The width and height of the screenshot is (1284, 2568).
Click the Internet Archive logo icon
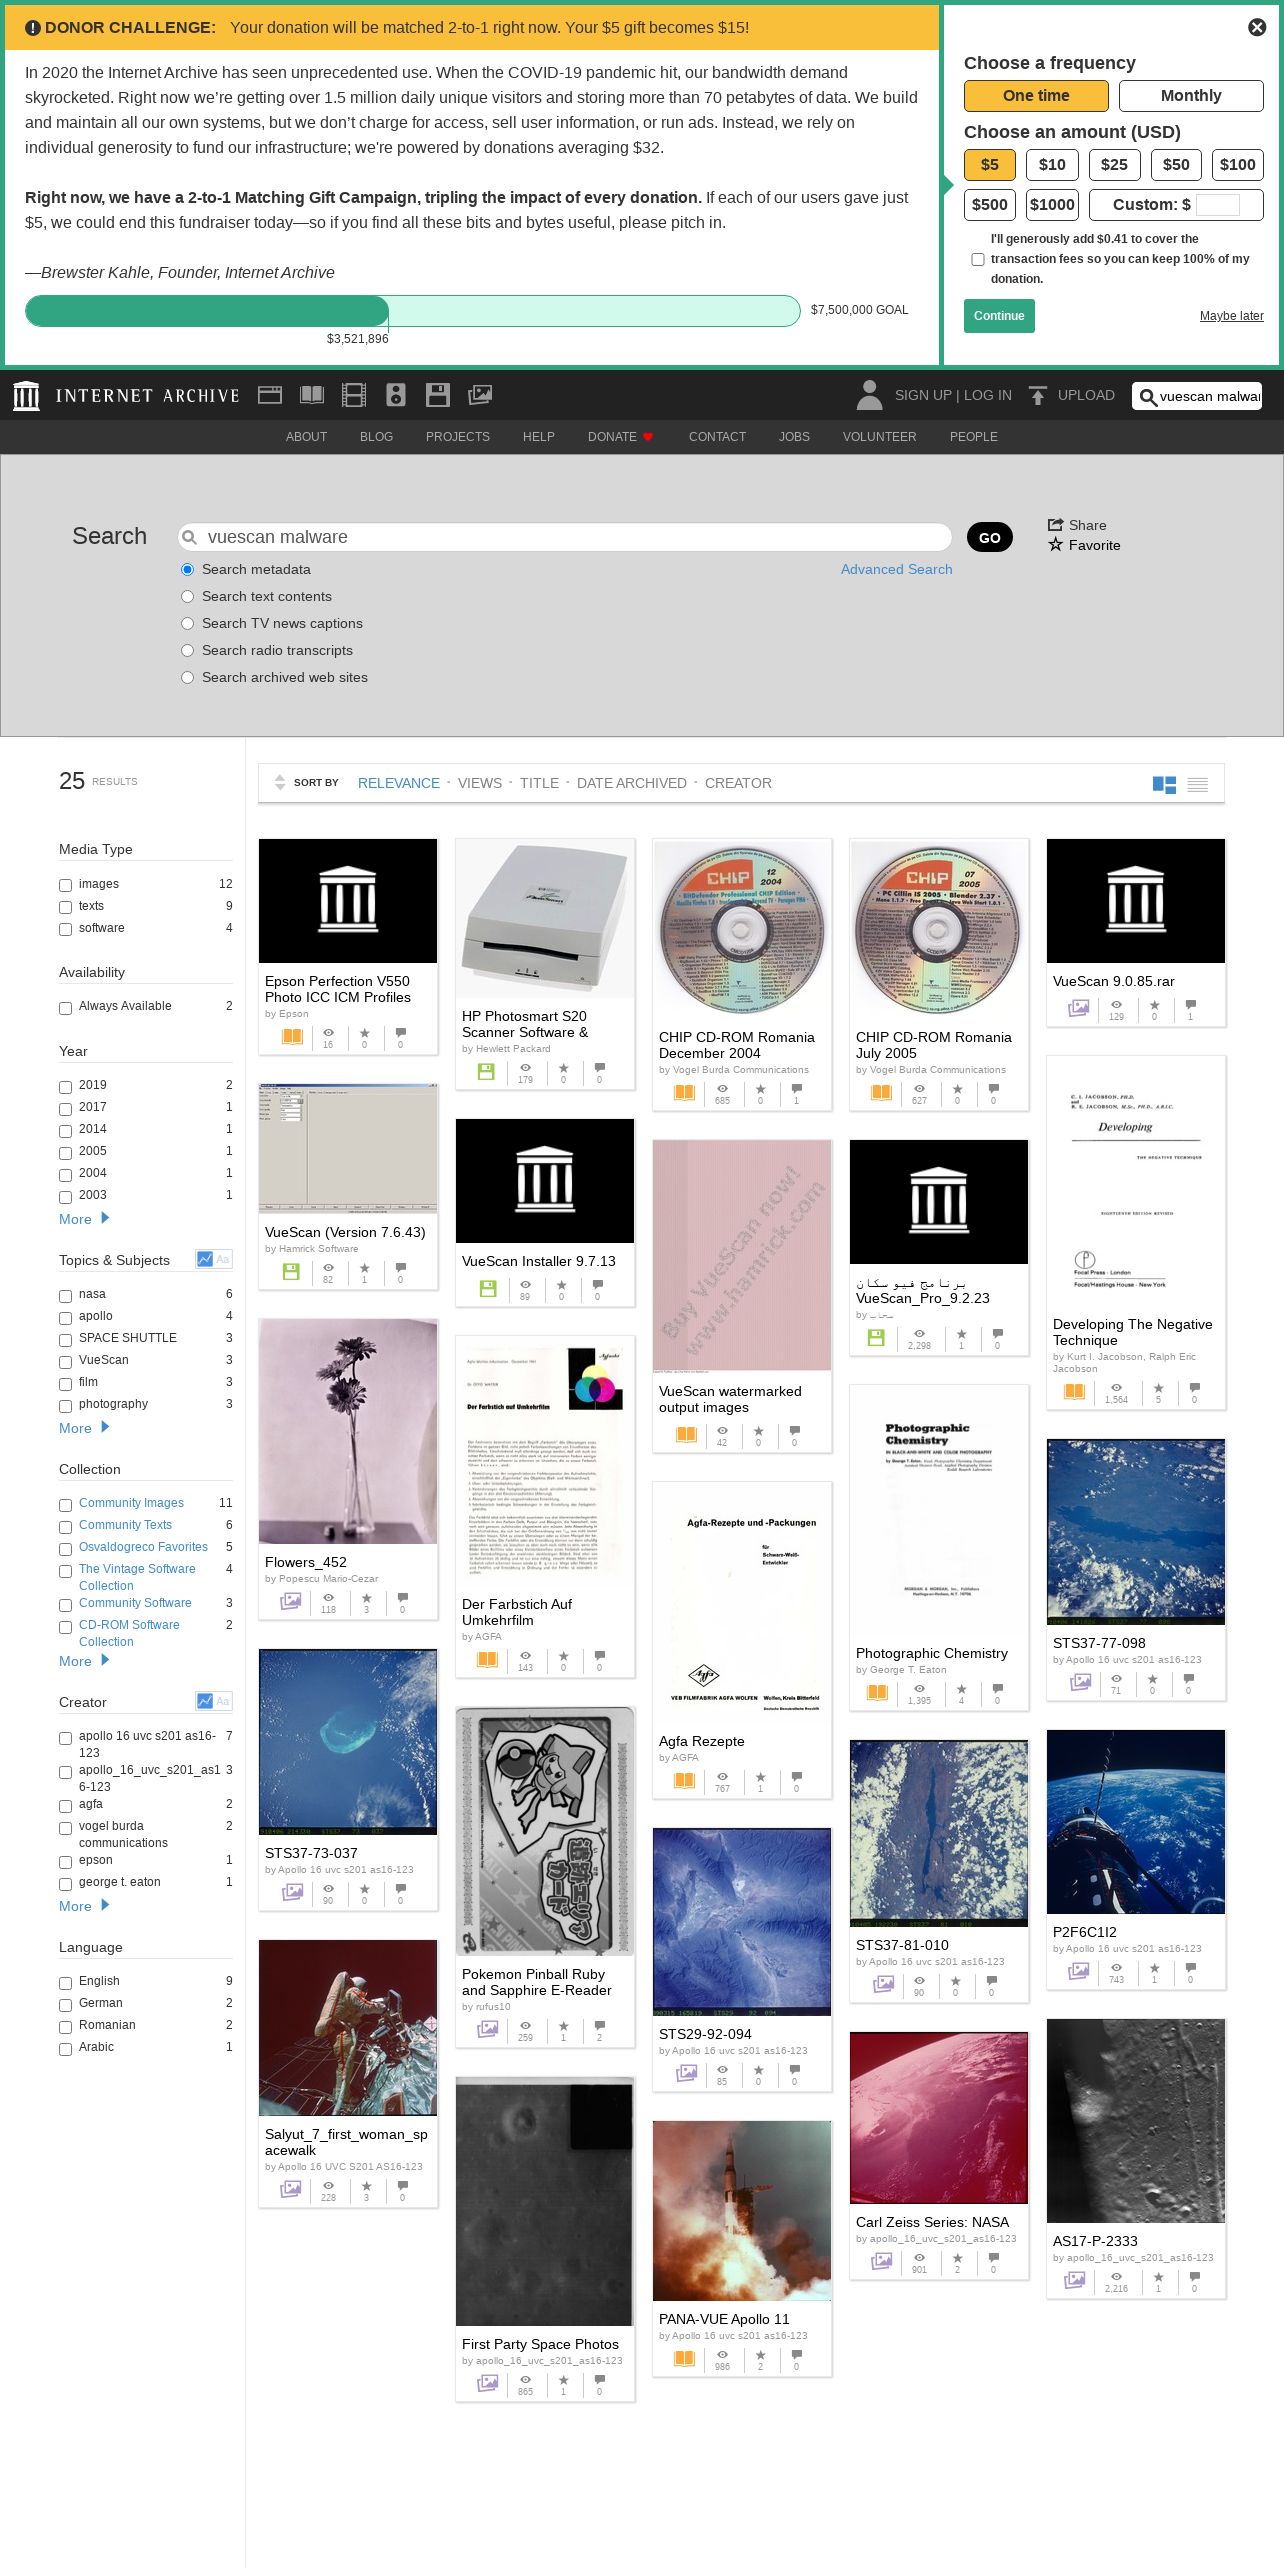(27, 396)
